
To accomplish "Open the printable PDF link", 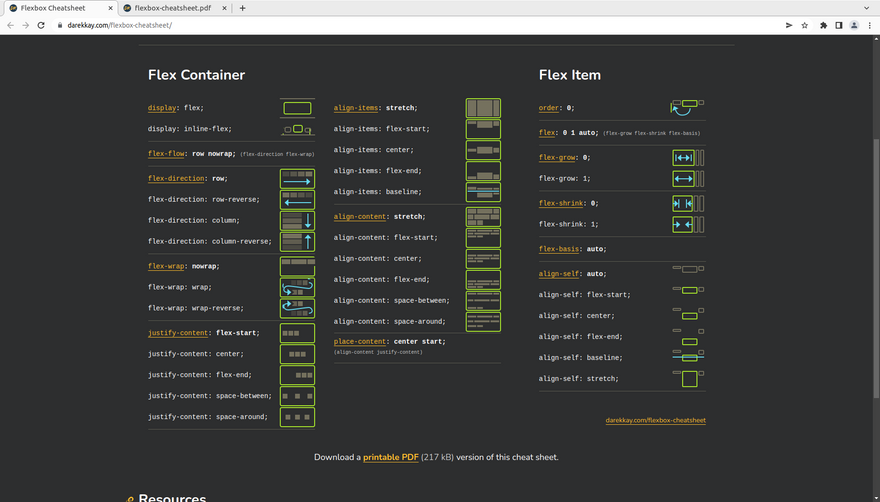I will 390,457.
